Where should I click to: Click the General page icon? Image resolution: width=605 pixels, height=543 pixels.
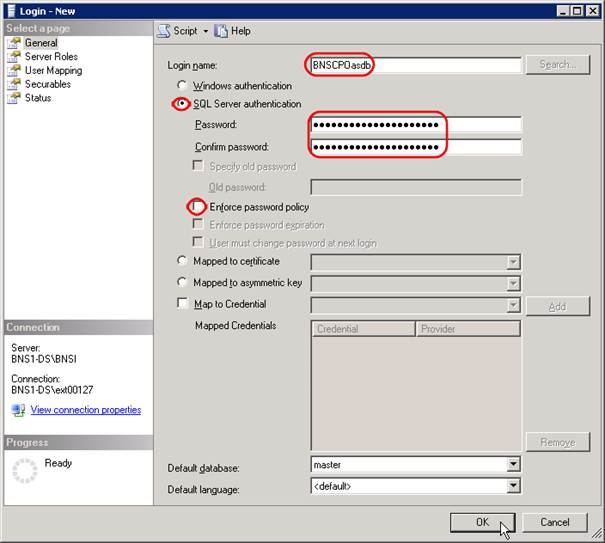[x=14, y=43]
